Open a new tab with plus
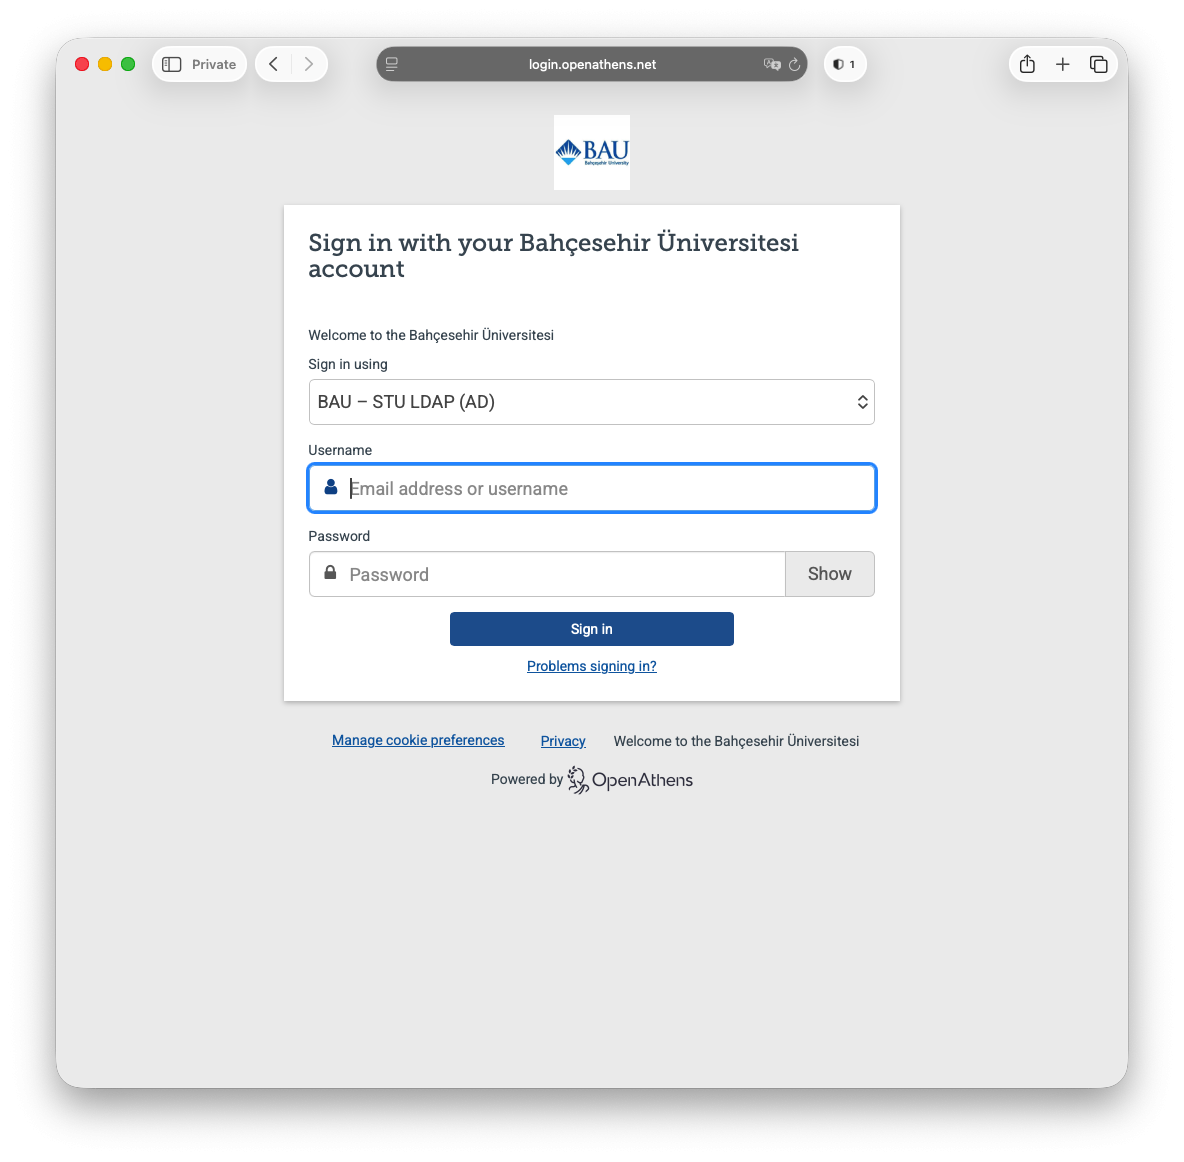The height and width of the screenshot is (1162, 1184). [x=1063, y=64]
